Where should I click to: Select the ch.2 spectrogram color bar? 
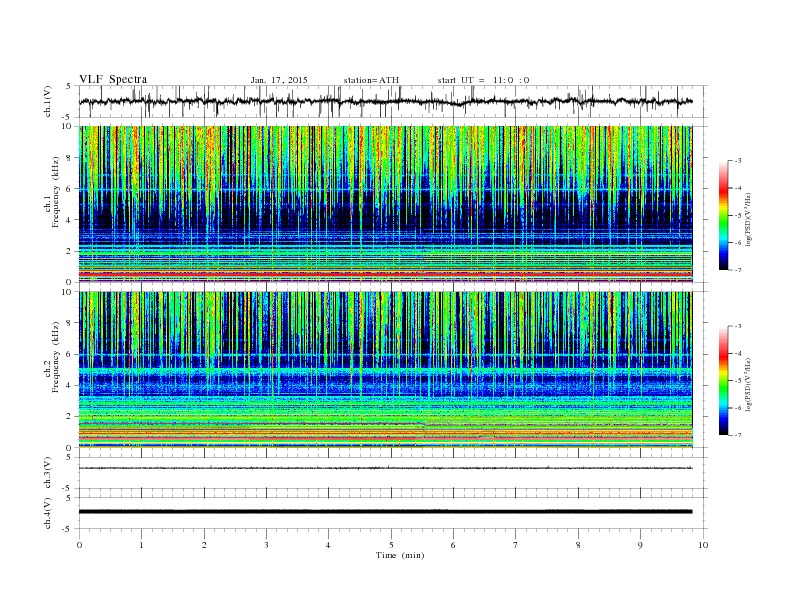(x=723, y=381)
